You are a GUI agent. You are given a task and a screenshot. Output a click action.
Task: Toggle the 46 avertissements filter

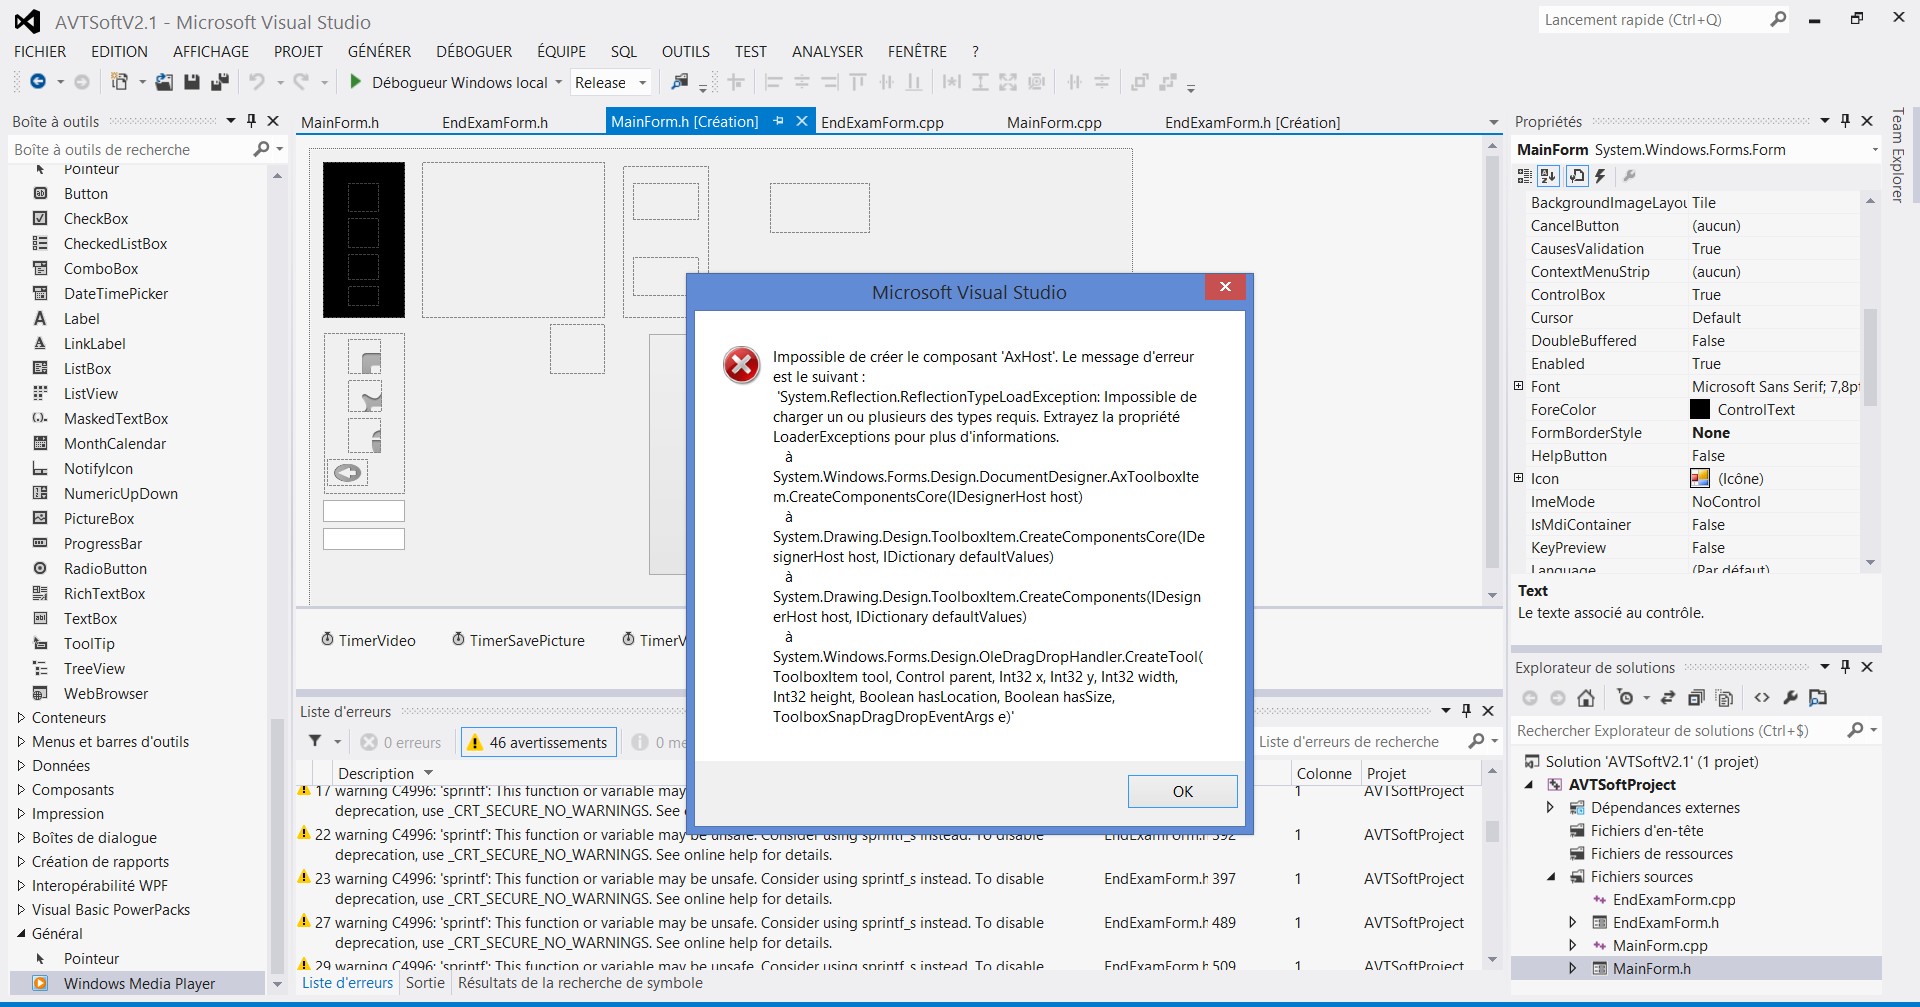point(538,742)
